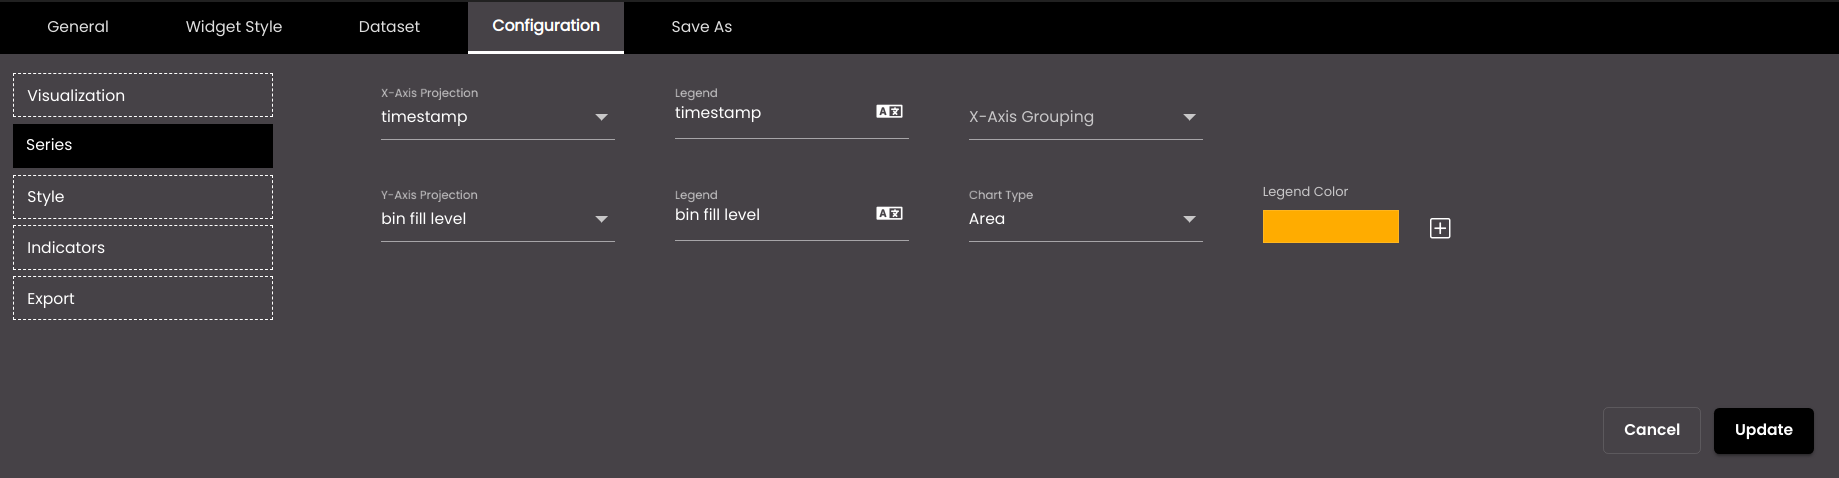The width and height of the screenshot is (1839, 478).
Task: Select the Configuration tab
Action: click(x=546, y=27)
